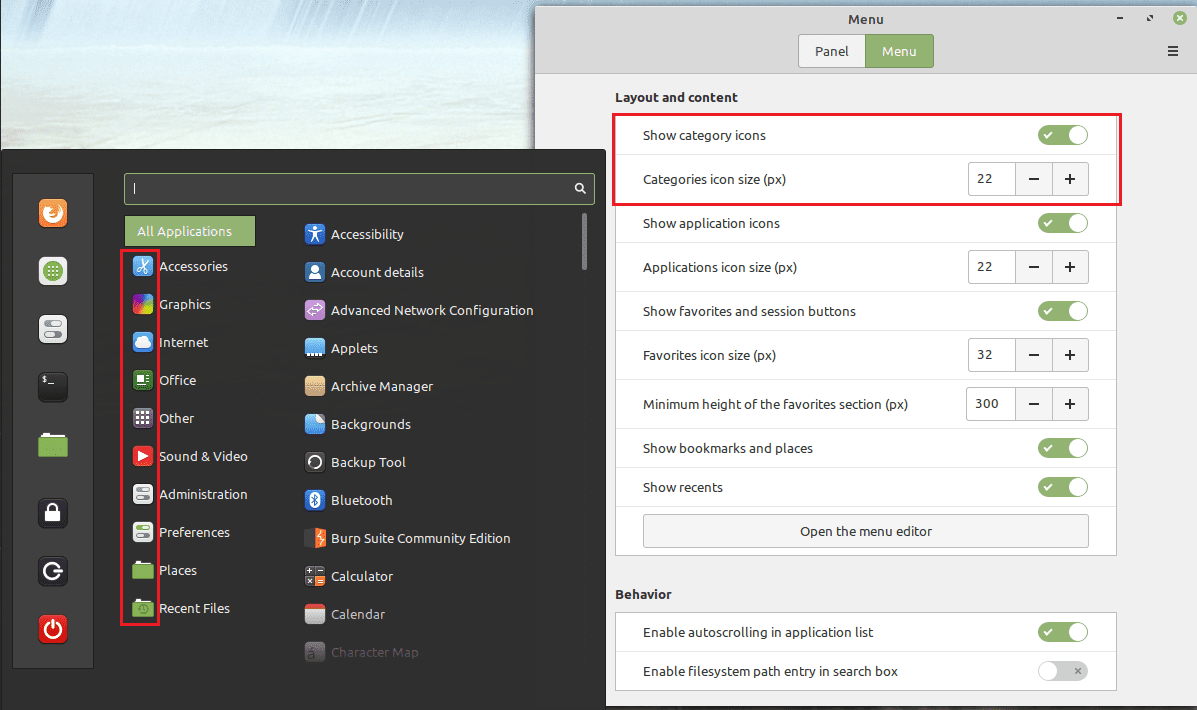Click the Preferences category icon

[143, 532]
